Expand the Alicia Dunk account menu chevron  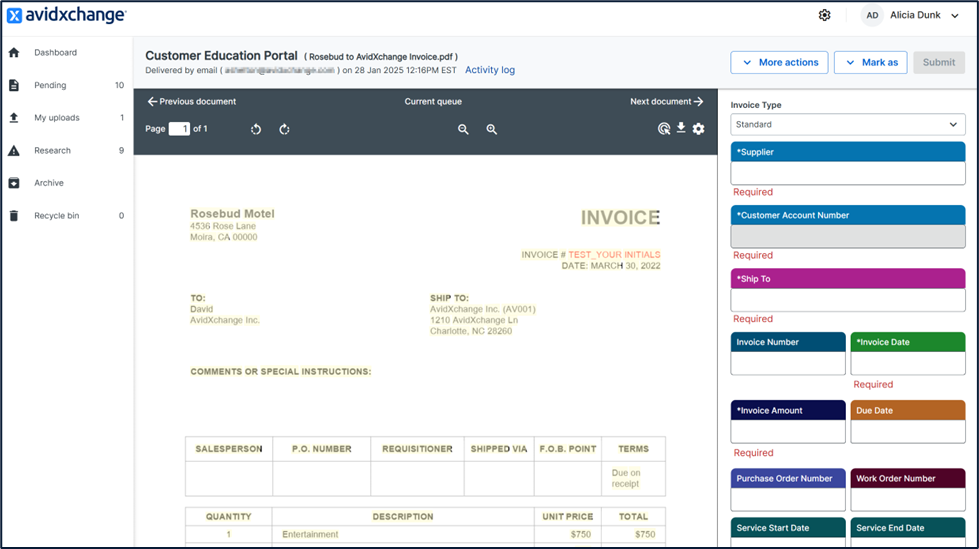pos(955,16)
